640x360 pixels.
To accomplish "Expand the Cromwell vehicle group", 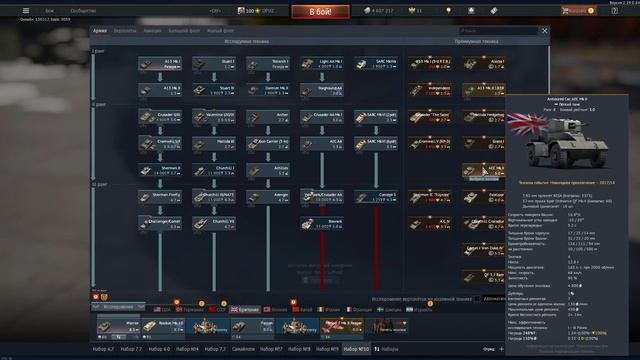I will [160, 144].
